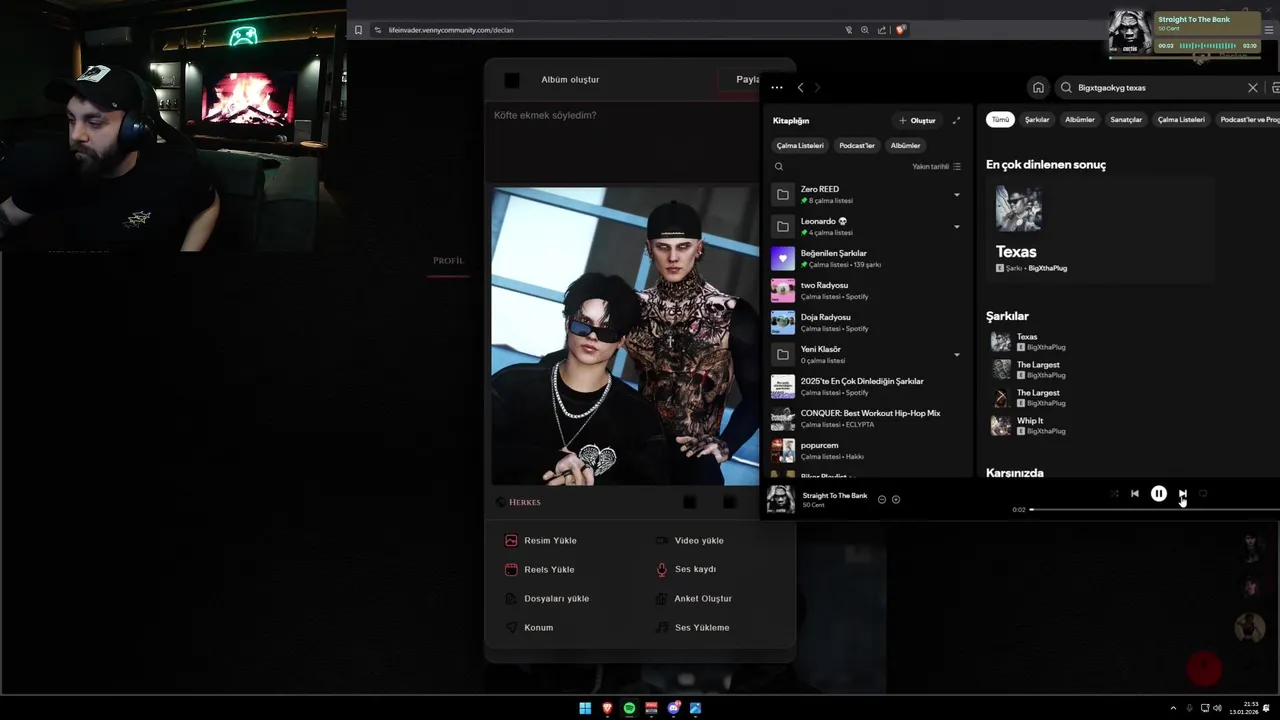The width and height of the screenshot is (1280, 720).
Task: Select Çalma Listeleri search filter tab
Action: (1181, 119)
